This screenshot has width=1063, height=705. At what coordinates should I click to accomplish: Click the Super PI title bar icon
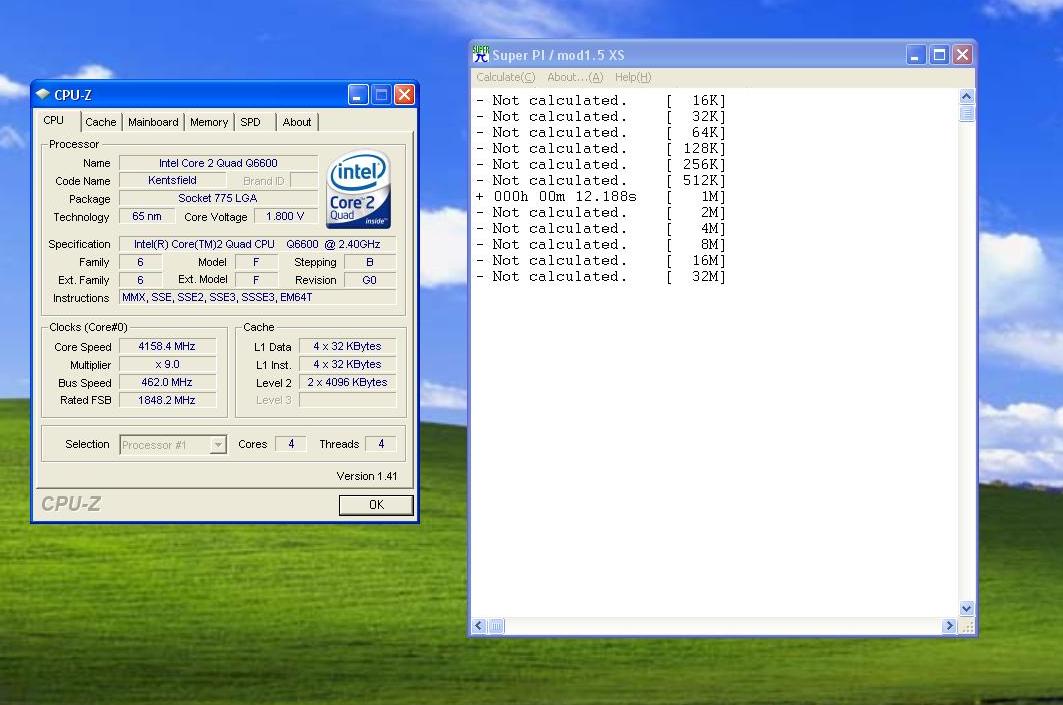(481, 54)
